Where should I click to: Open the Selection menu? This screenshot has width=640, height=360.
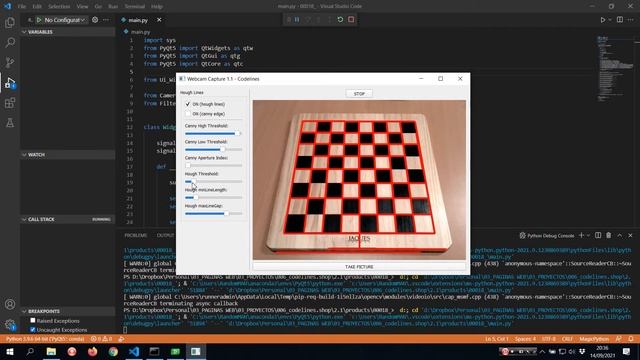pyautogui.click(x=59, y=7)
